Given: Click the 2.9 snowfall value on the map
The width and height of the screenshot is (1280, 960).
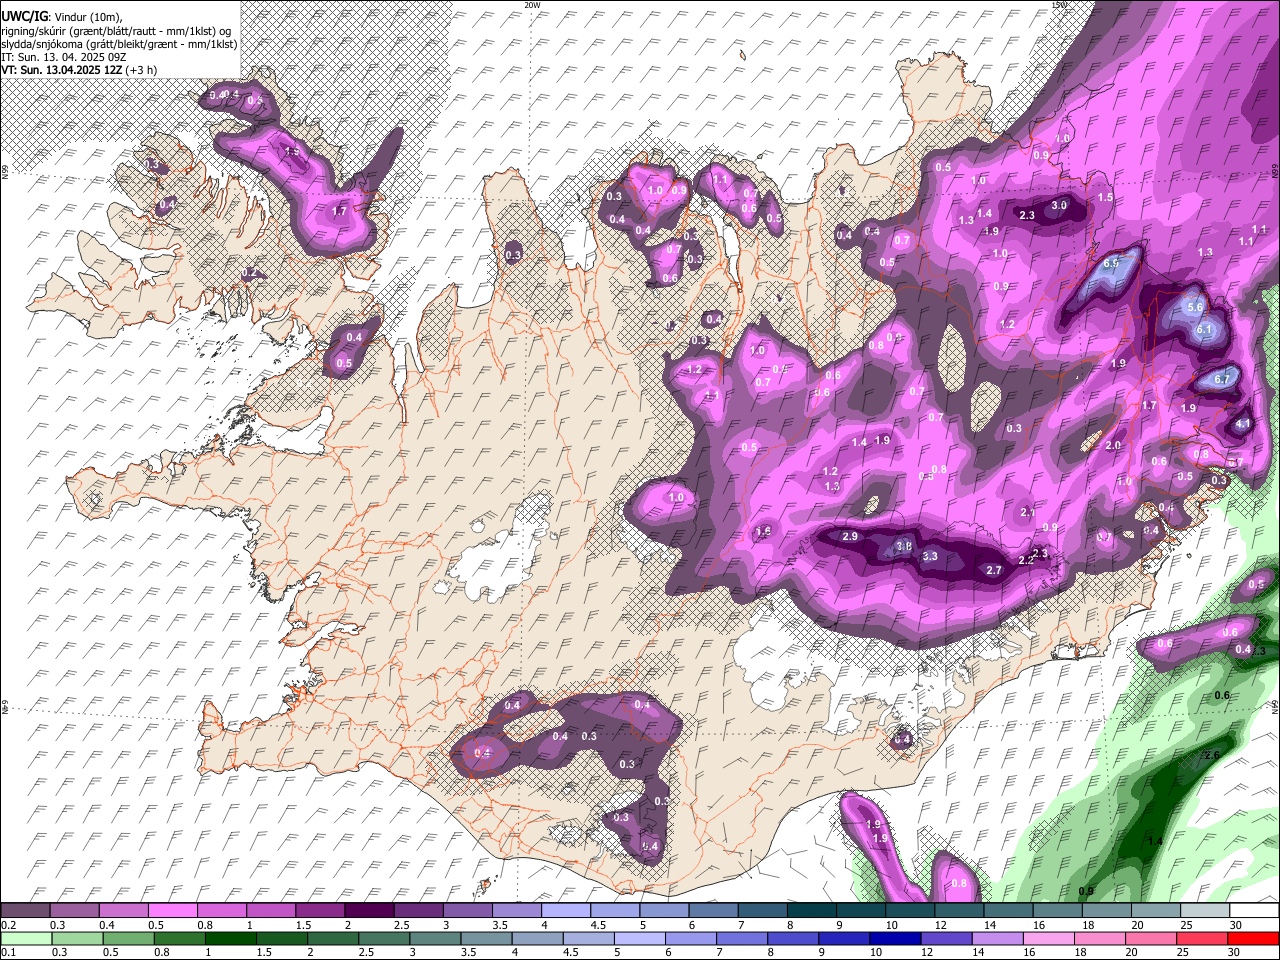Looking at the screenshot, I should [x=850, y=537].
